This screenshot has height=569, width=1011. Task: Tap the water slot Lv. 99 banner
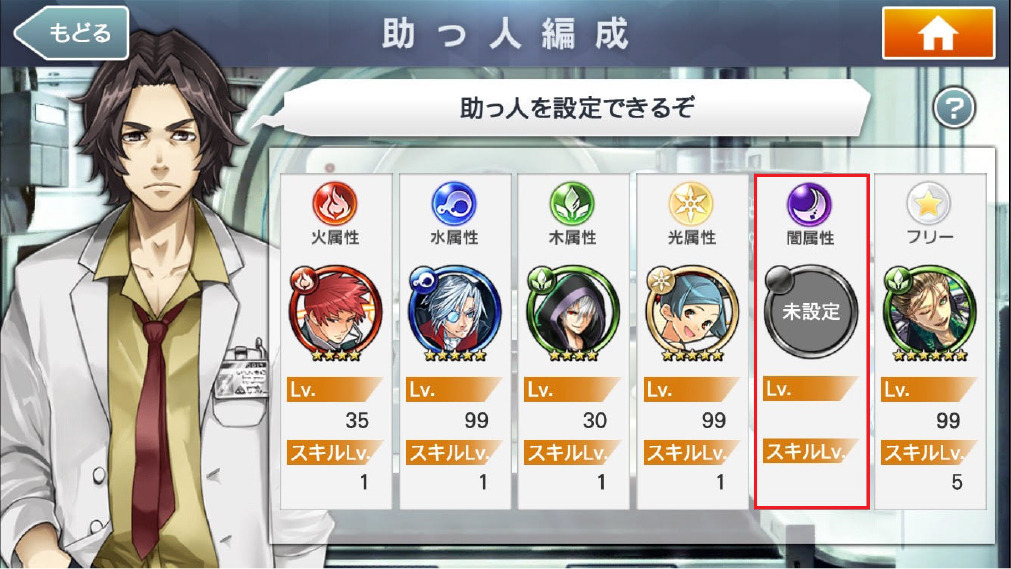pyautogui.click(x=454, y=390)
